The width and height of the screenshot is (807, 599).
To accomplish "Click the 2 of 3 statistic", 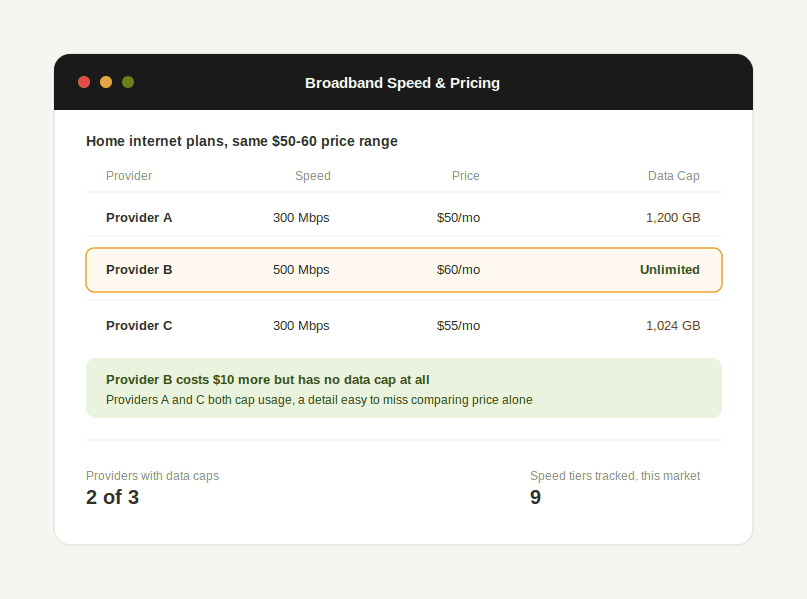I will (112, 497).
